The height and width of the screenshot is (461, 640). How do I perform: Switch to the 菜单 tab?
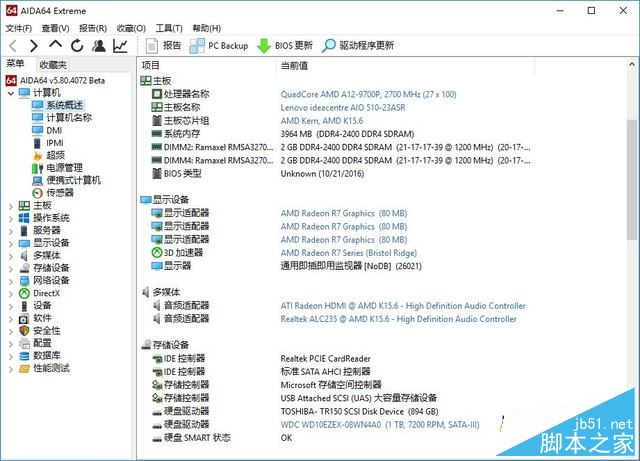[15, 64]
